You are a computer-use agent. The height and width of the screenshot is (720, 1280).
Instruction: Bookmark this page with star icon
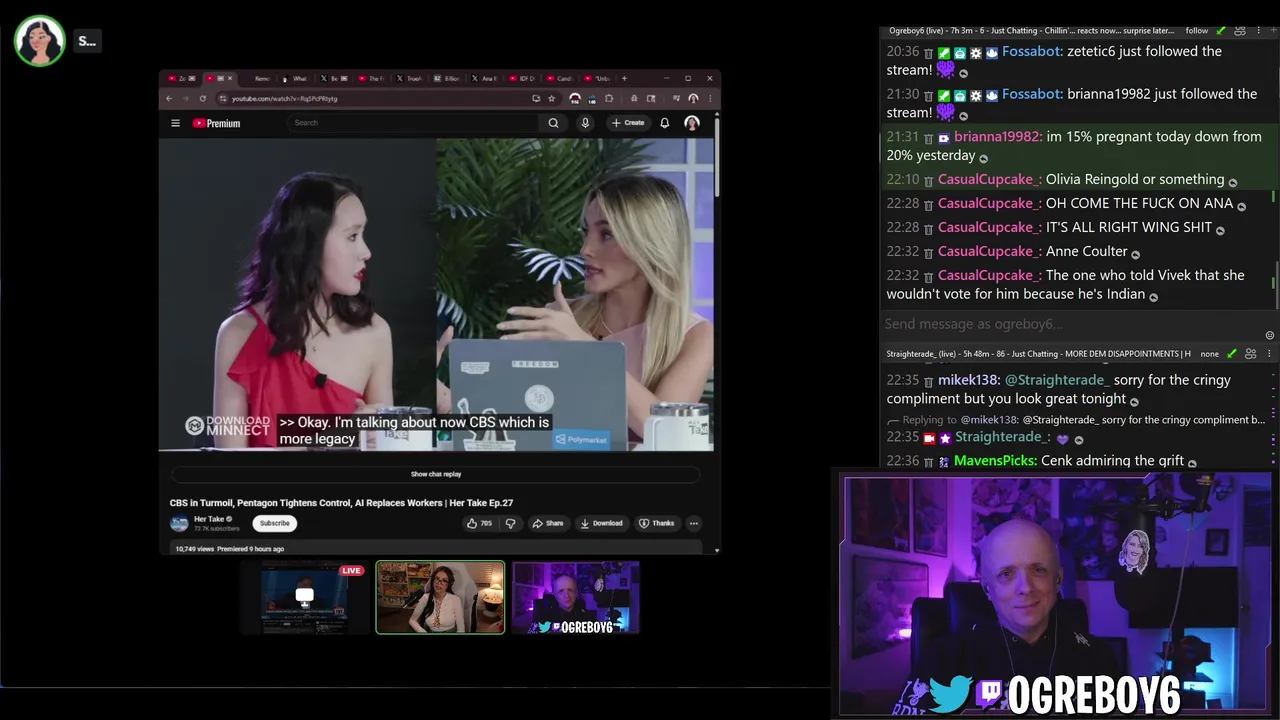tap(551, 98)
